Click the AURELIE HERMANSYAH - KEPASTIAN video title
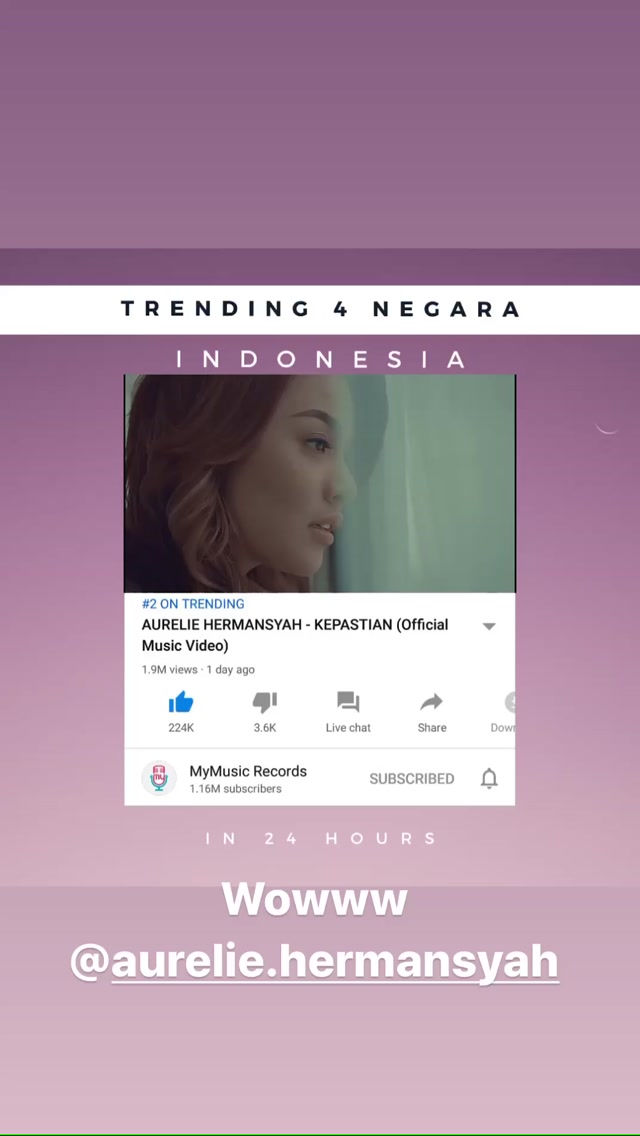This screenshot has width=640, height=1136. tap(295, 635)
